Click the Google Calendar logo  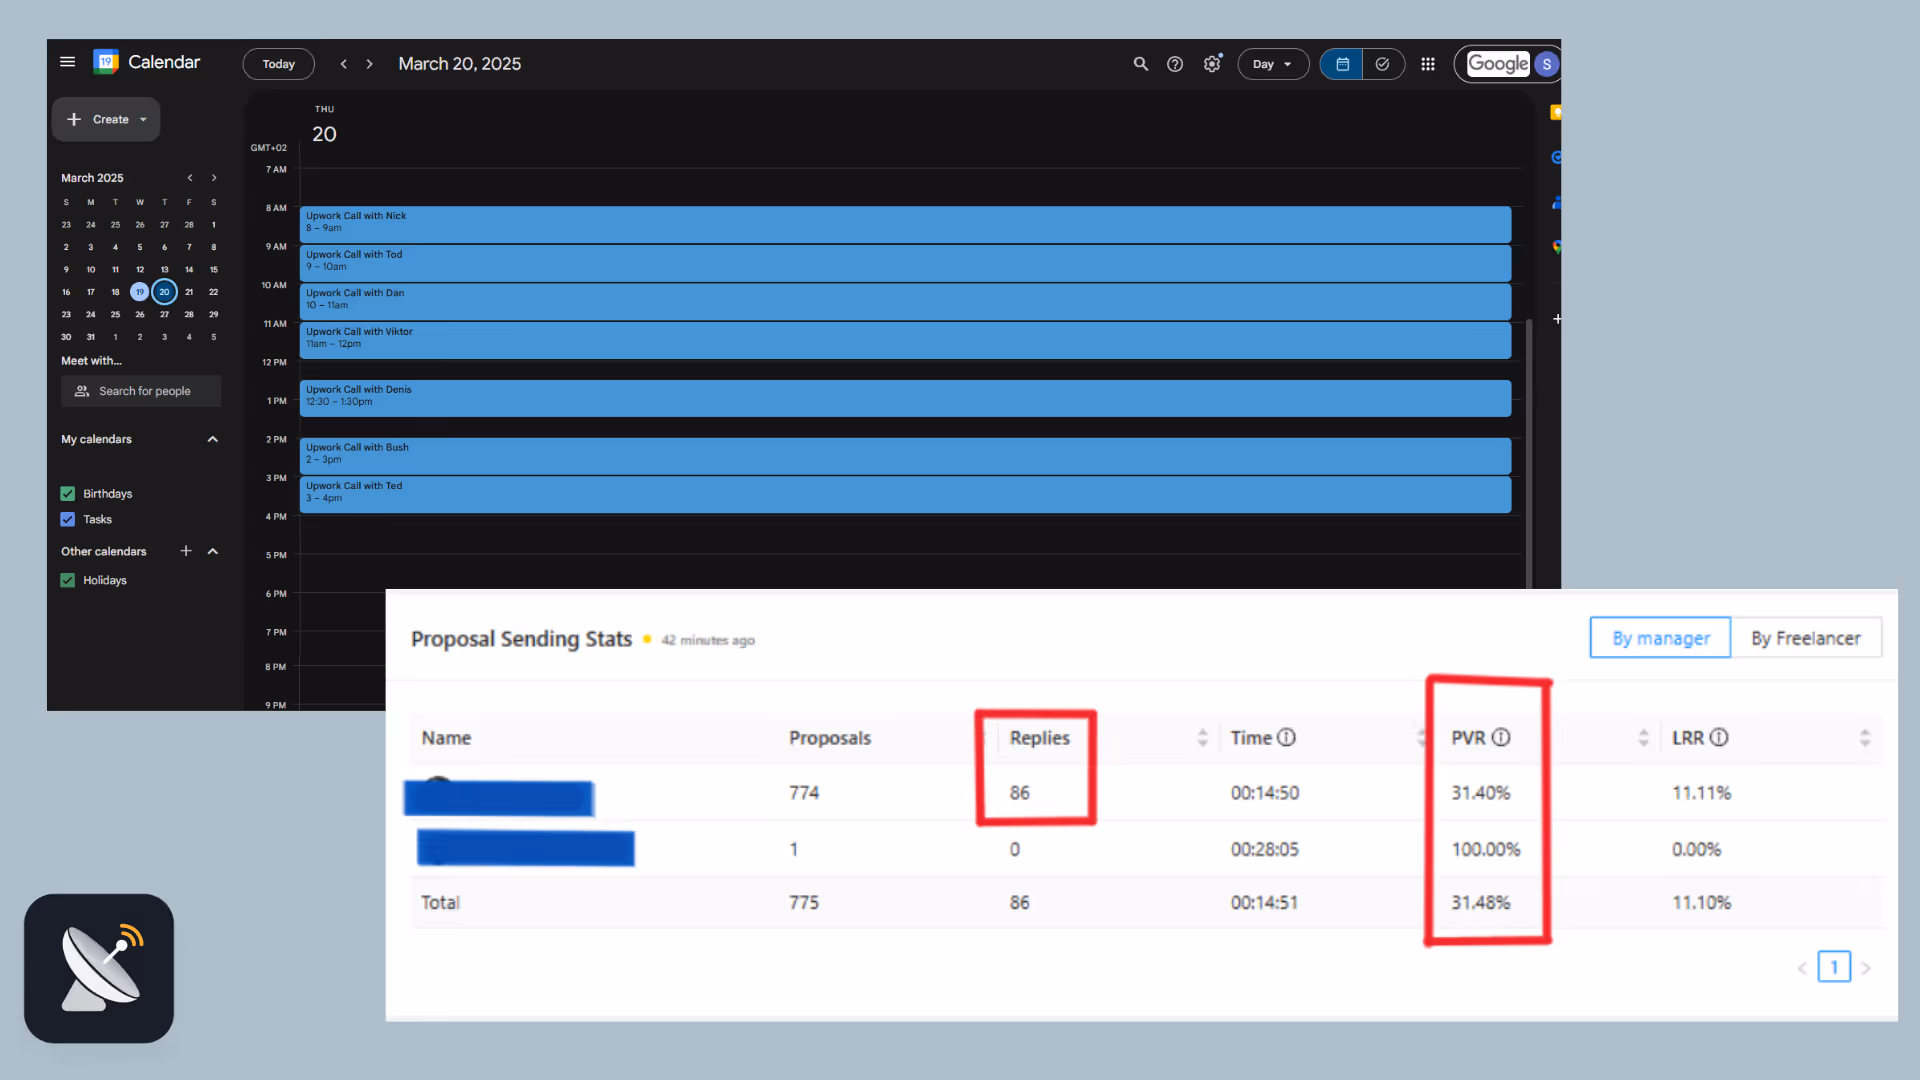click(x=106, y=62)
